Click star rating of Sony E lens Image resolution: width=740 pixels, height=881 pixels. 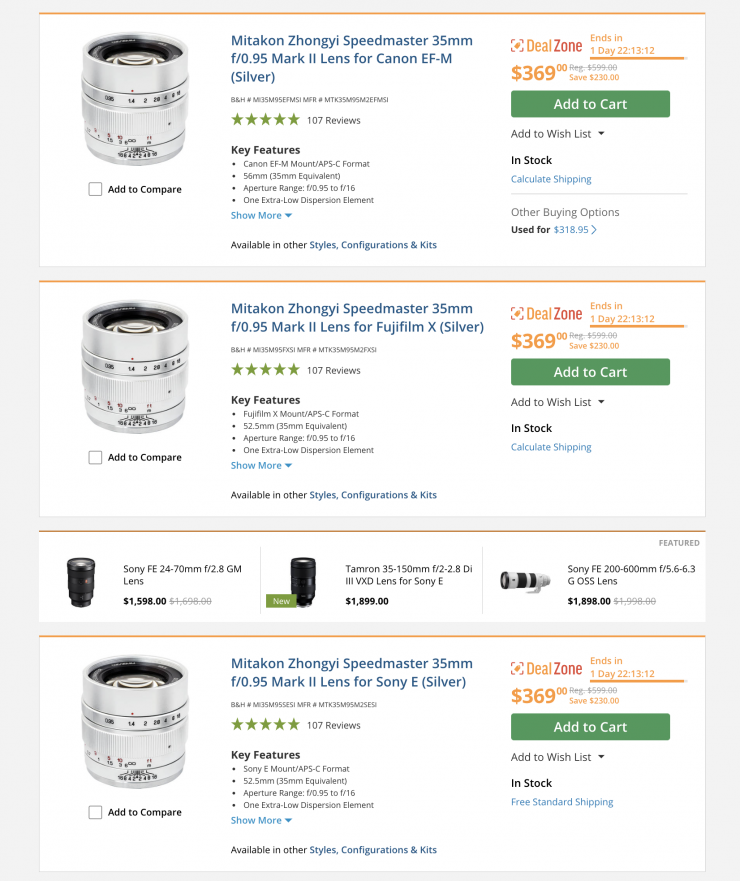click(x=265, y=725)
